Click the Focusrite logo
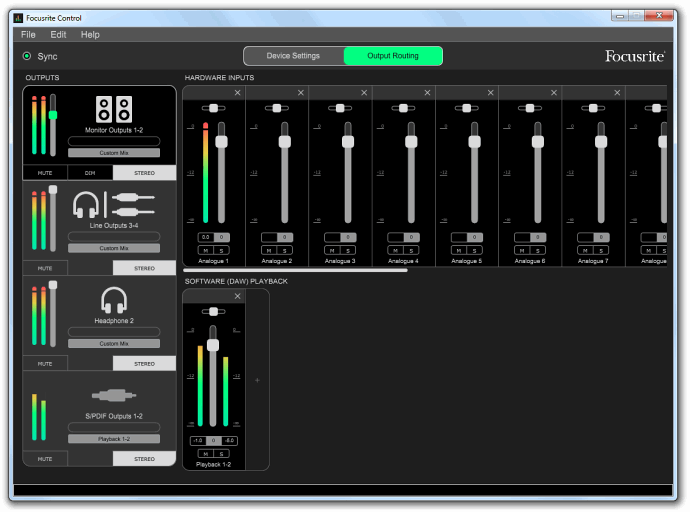690x512 pixels. [x=635, y=56]
